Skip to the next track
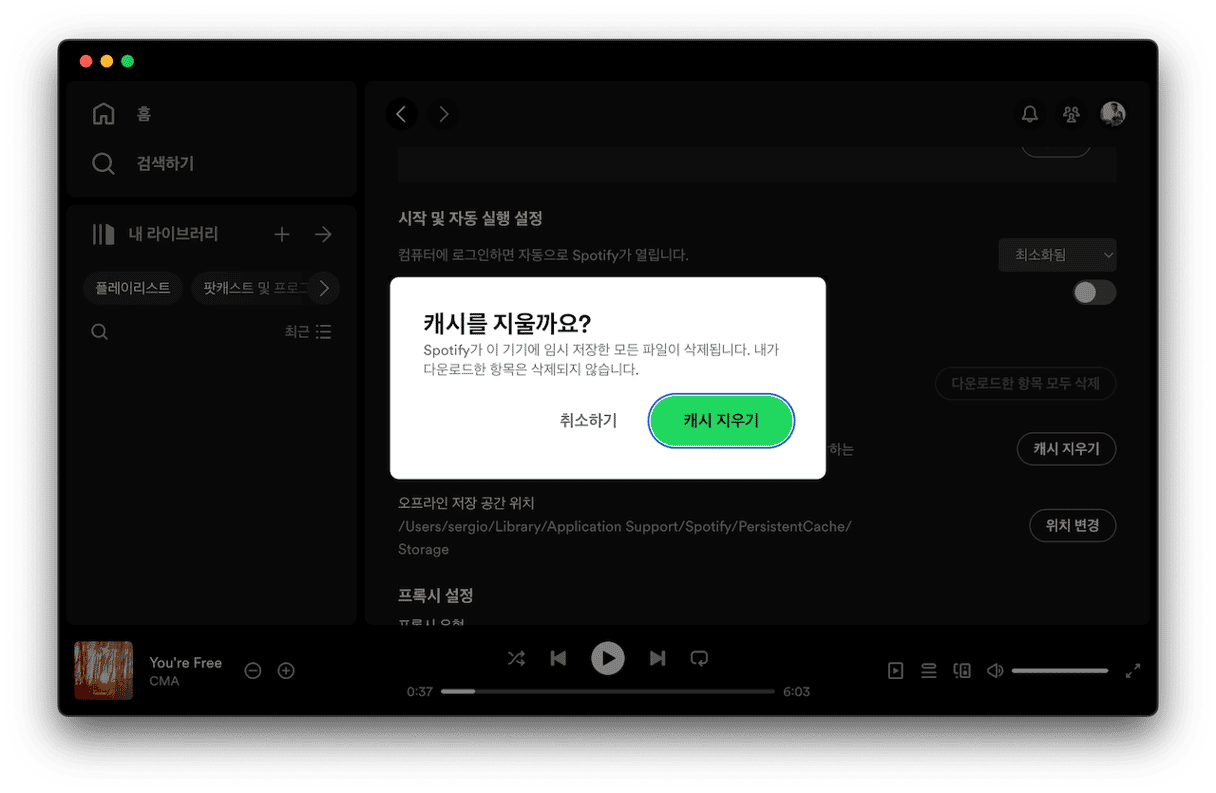1216x793 pixels. (x=657, y=658)
